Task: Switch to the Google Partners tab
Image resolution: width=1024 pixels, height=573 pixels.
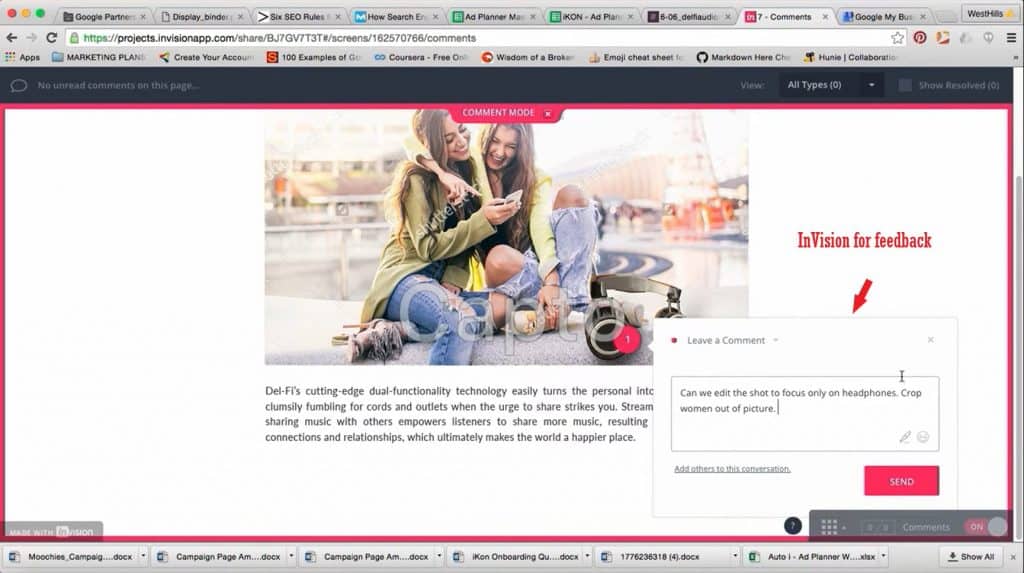Action: pos(103,16)
